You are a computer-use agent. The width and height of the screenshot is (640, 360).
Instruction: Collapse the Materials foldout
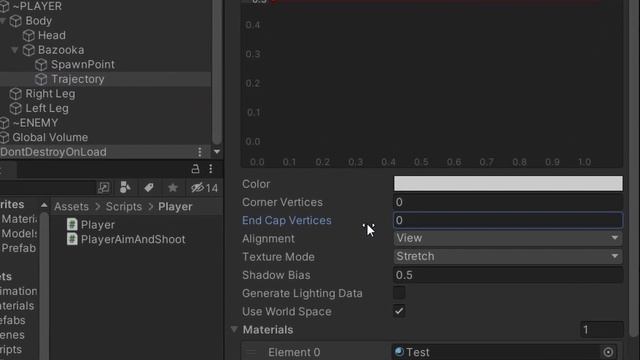point(234,329)
